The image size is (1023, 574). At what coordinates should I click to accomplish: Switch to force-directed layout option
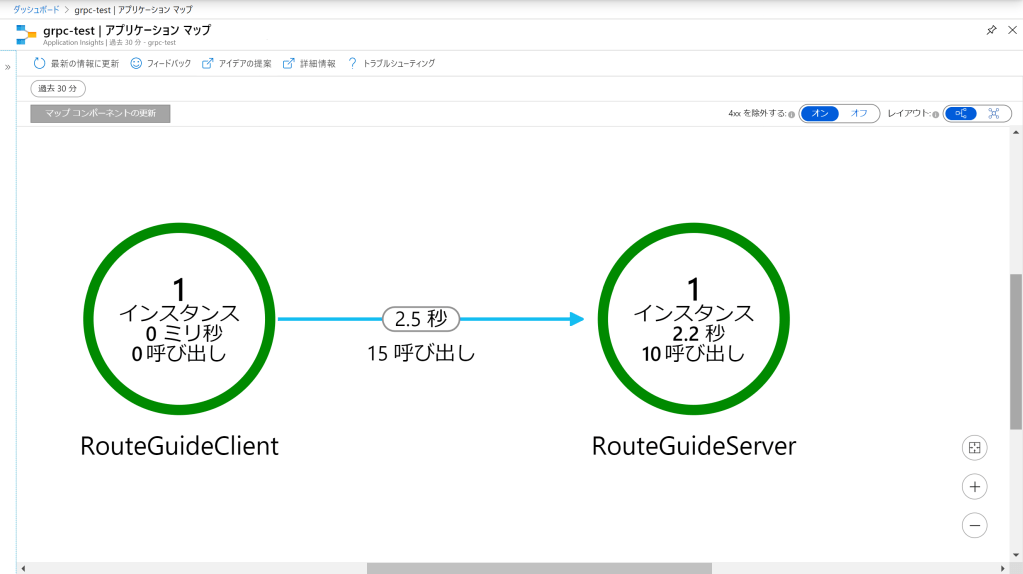pyautogui.click(x=994, y=114)
